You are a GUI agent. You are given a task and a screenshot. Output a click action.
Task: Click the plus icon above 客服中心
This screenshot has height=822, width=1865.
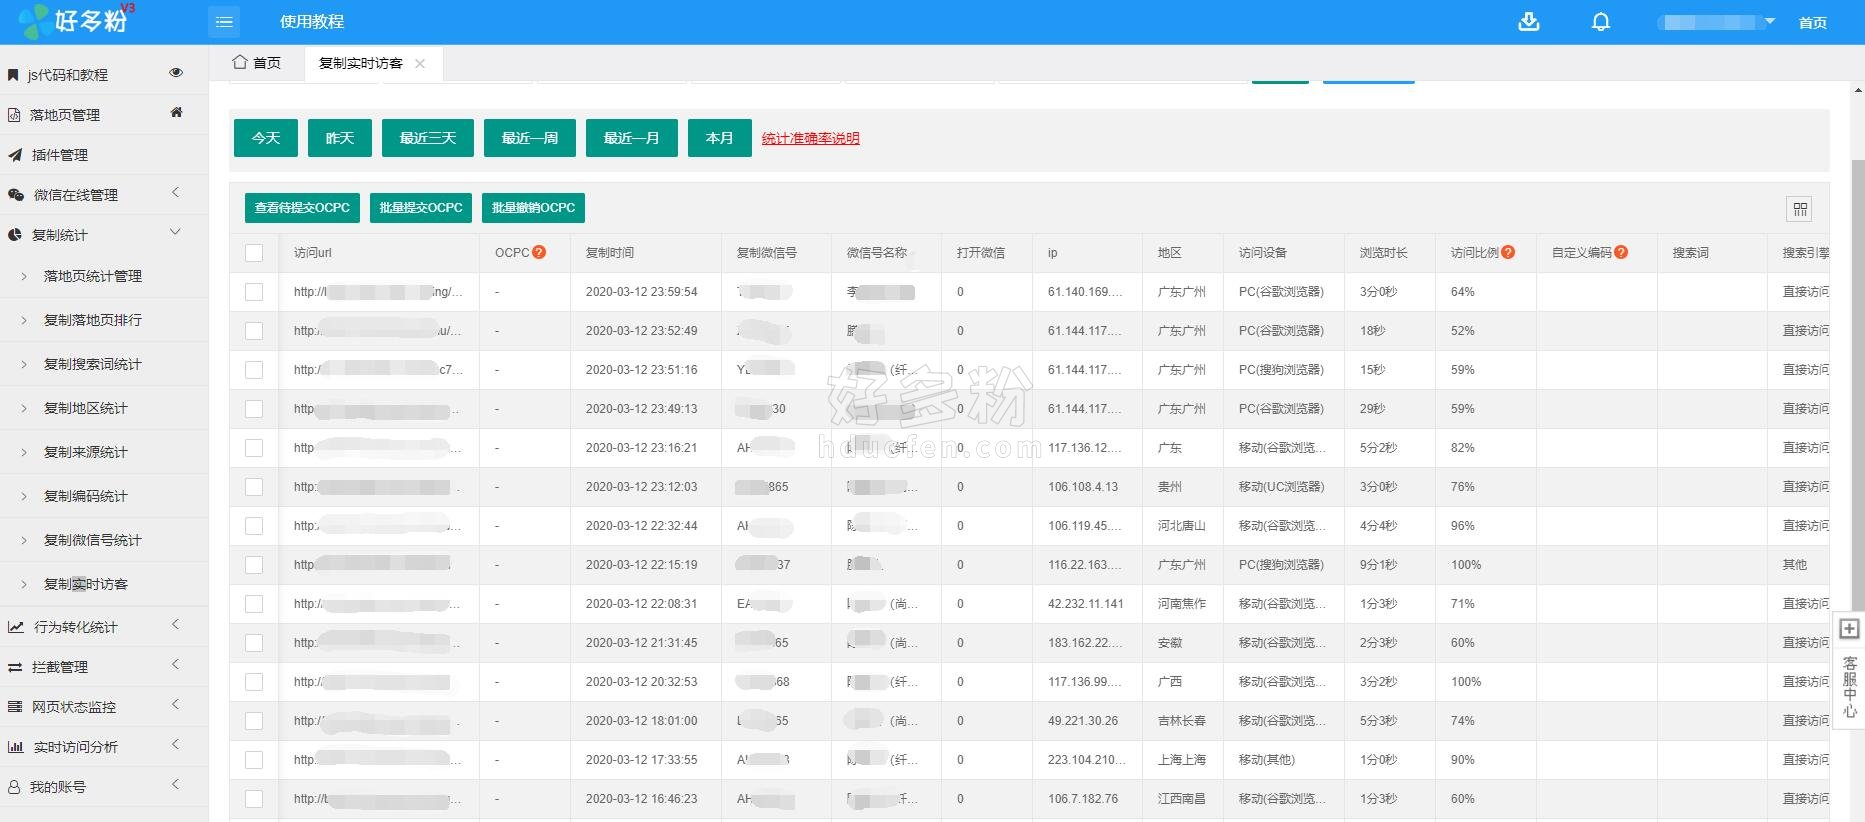1849,629
